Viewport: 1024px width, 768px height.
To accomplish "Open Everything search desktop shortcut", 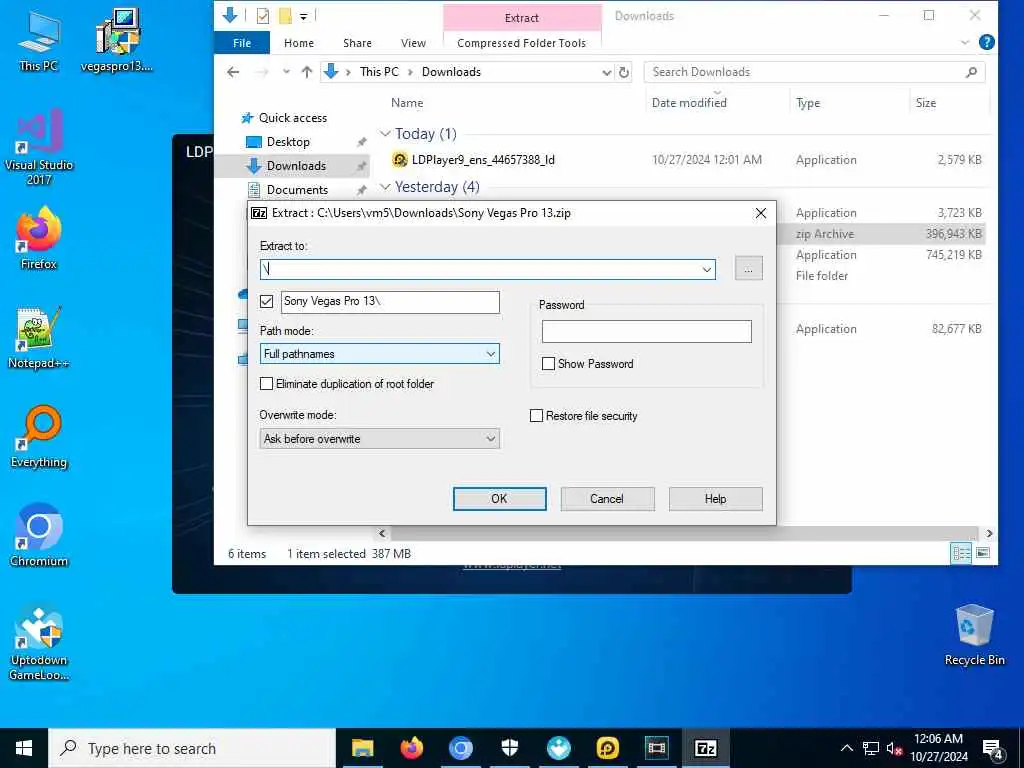I will point(39,437).
